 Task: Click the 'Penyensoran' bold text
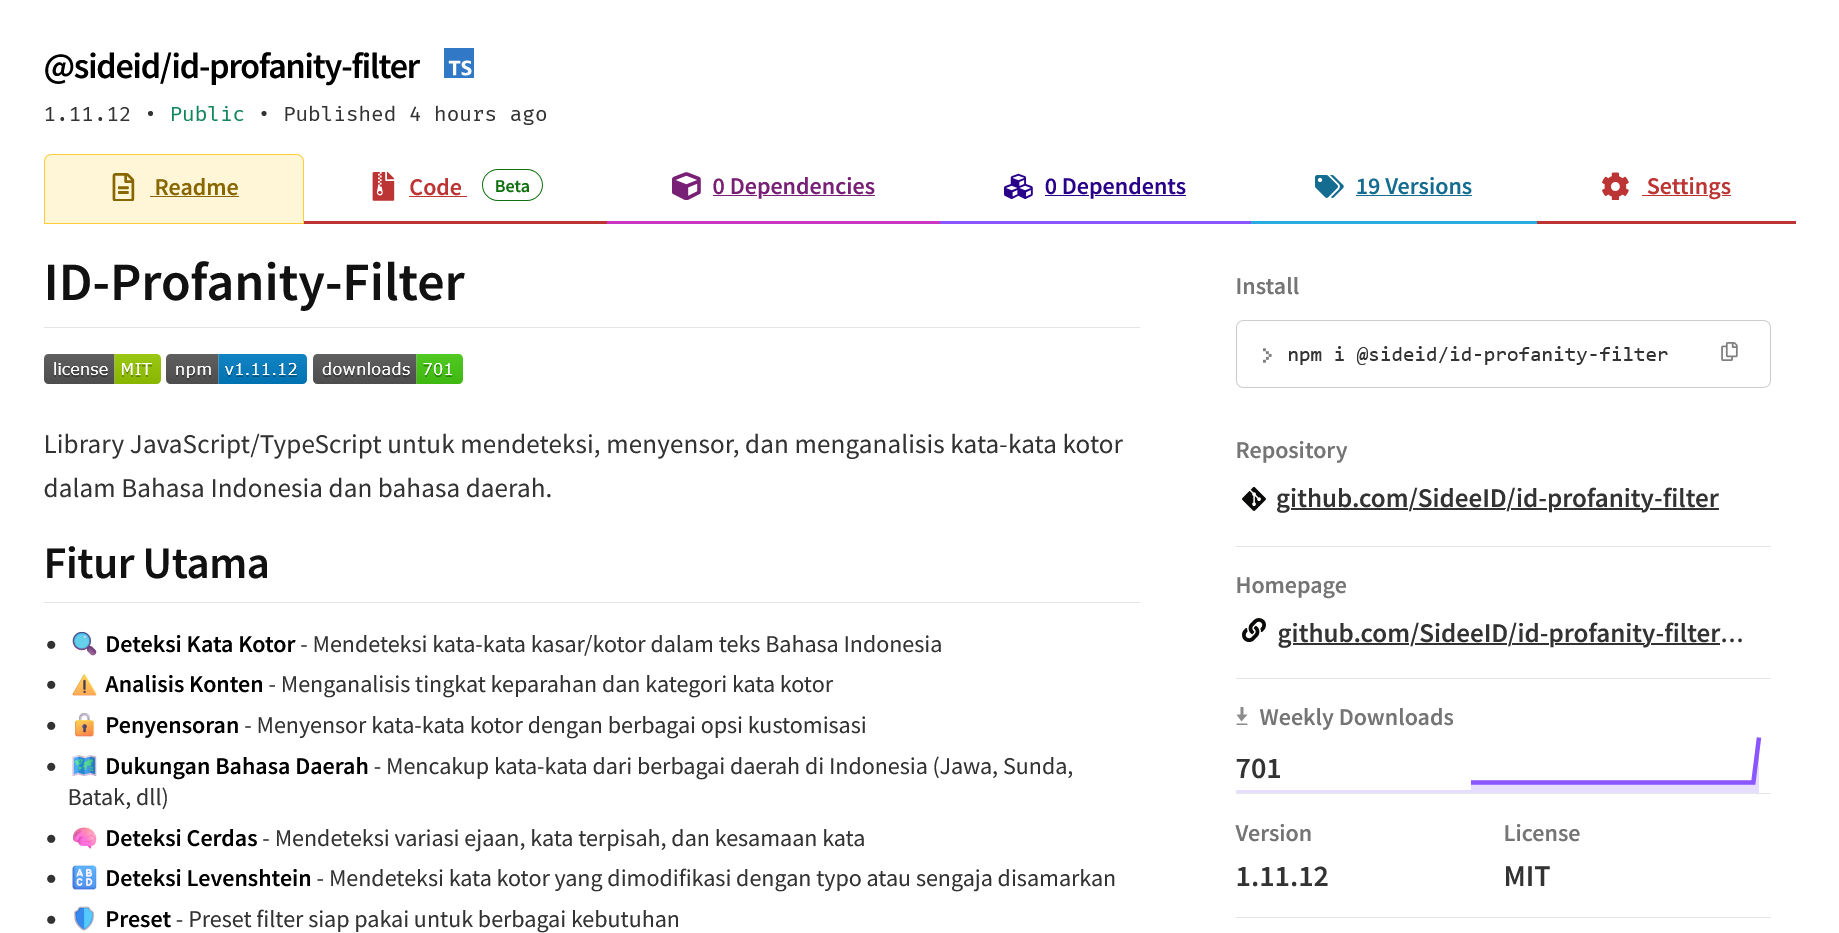tap(172, 725)
